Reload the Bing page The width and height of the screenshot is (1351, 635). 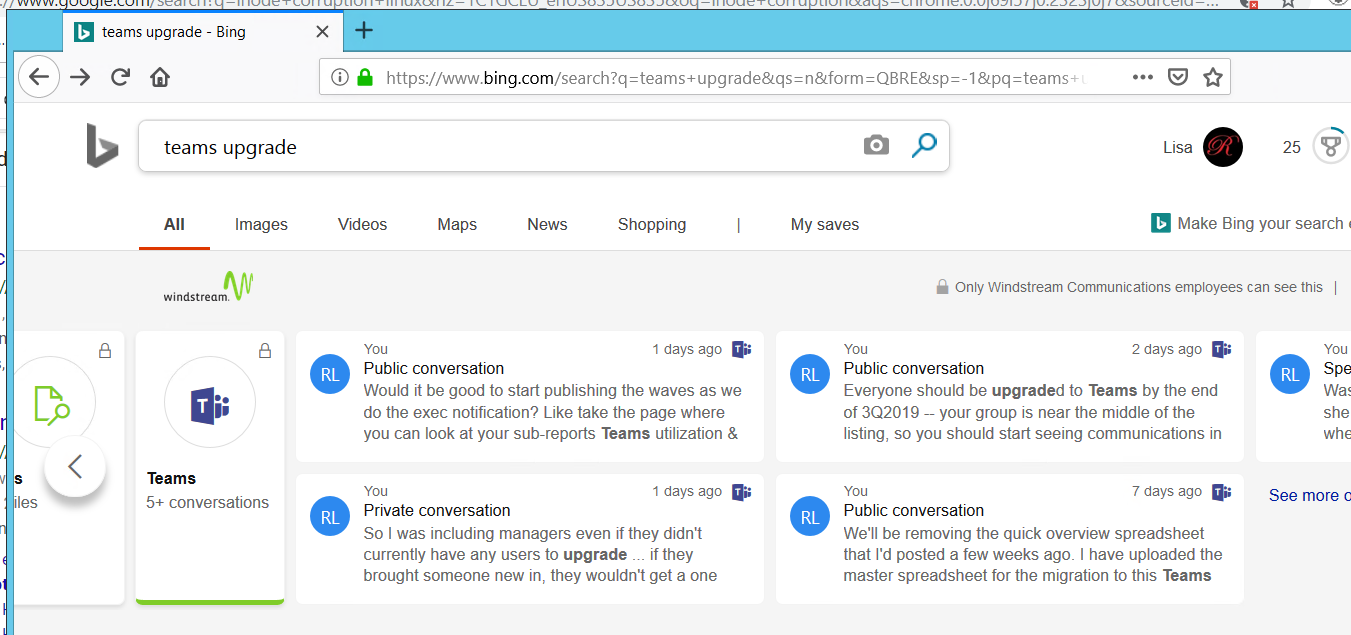[x=121, y=77]
